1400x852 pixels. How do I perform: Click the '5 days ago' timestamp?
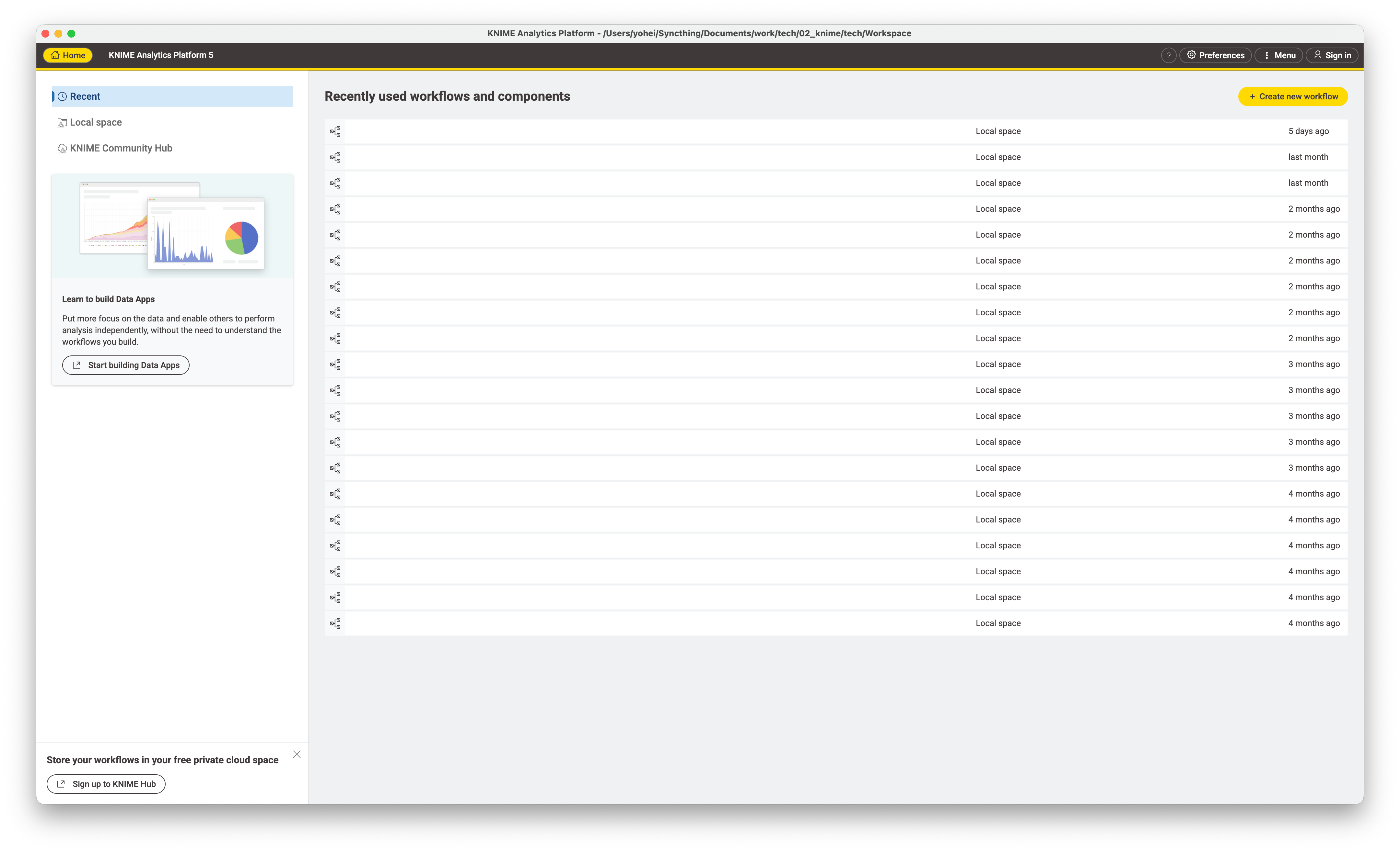tap(1308, 131)
